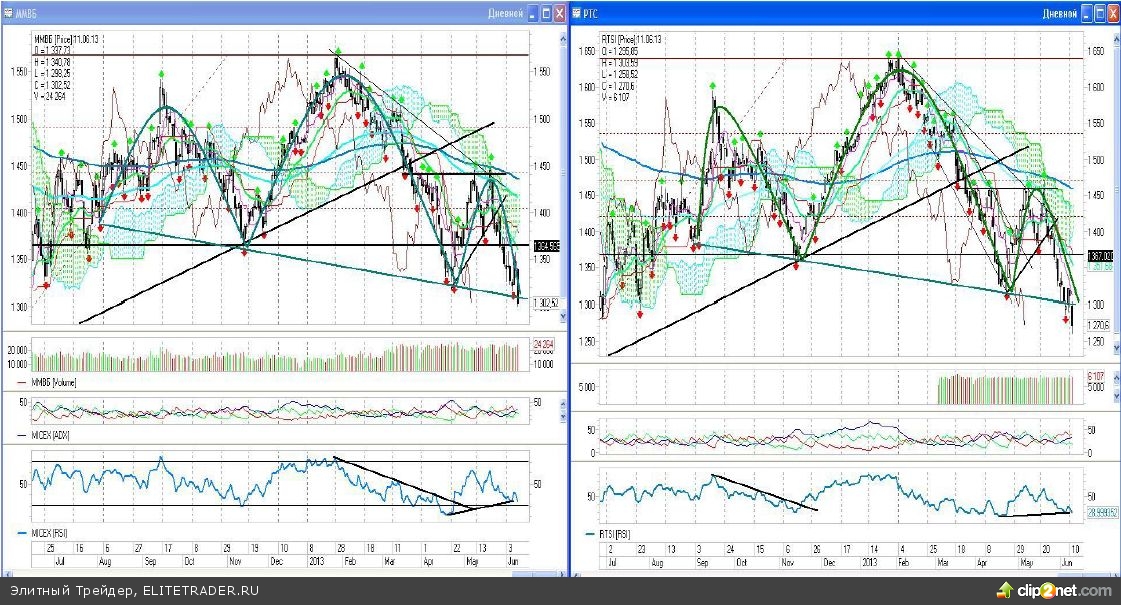Viewport: 1121px width, 605px height.
Task: Minimize the PTC chart window
Action: 1084,13
